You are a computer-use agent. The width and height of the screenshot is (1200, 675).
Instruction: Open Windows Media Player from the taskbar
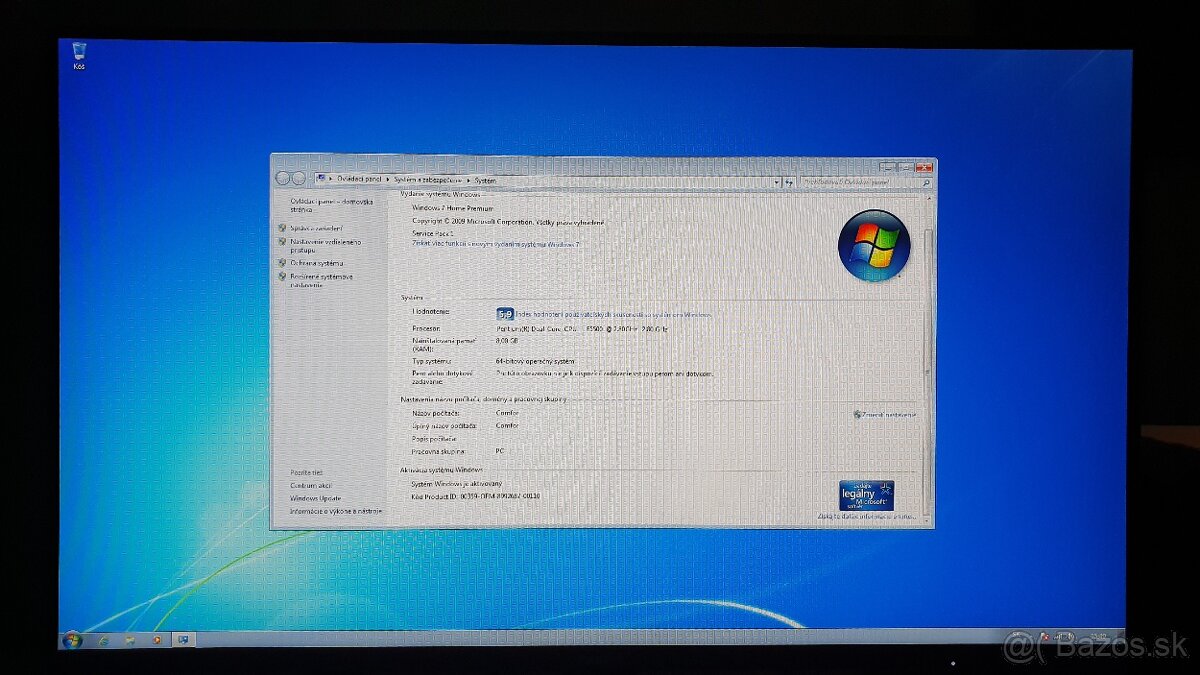click(x=156, y=639)
